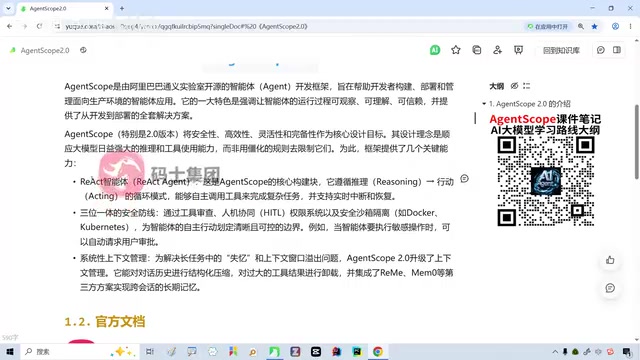Star this document with the favorite icon

[456, 50]
